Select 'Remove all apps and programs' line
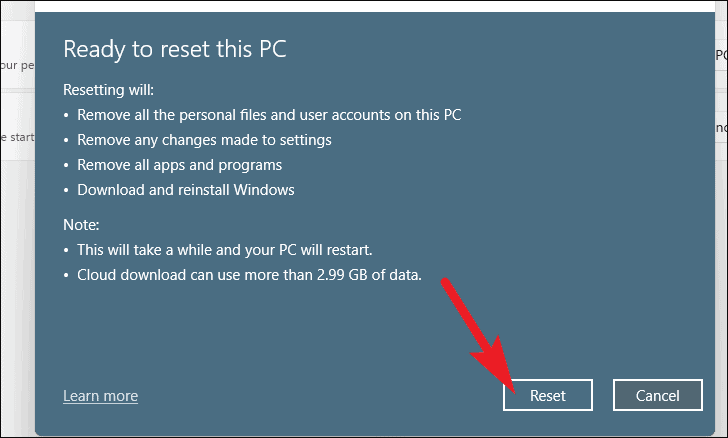728x438 pixels. [179, 165]
